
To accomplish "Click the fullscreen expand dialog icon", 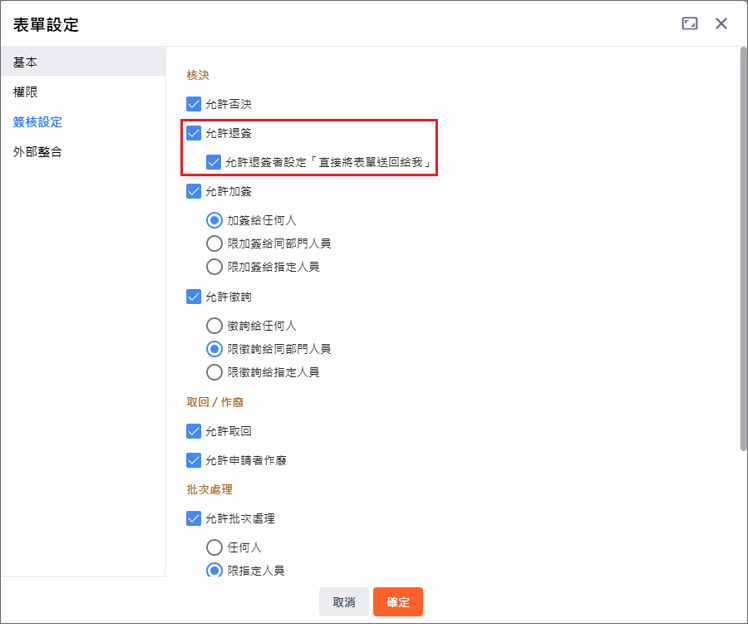I will click(689, 23).
